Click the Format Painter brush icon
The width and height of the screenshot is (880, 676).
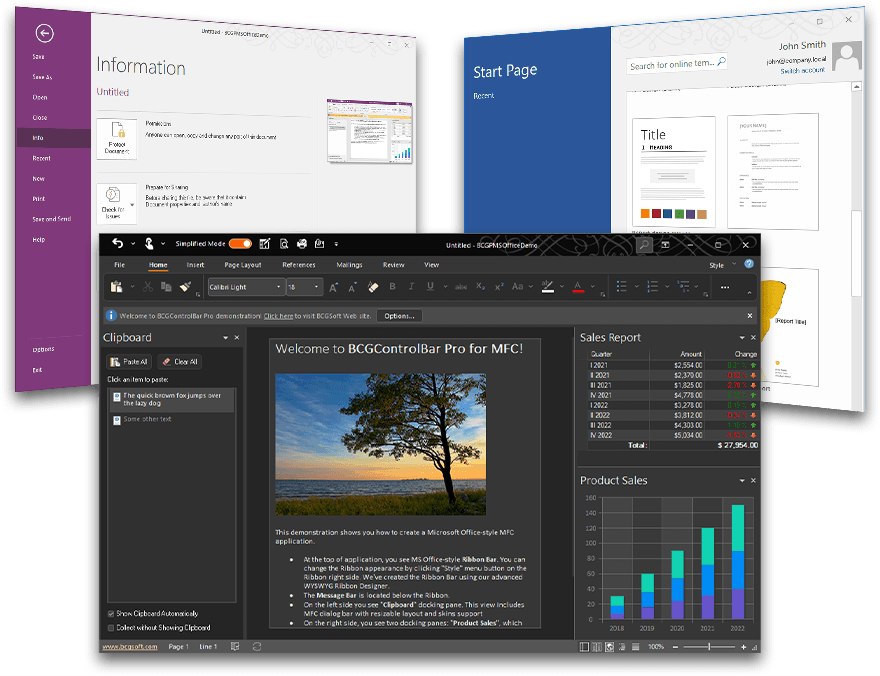coord(185,287)
